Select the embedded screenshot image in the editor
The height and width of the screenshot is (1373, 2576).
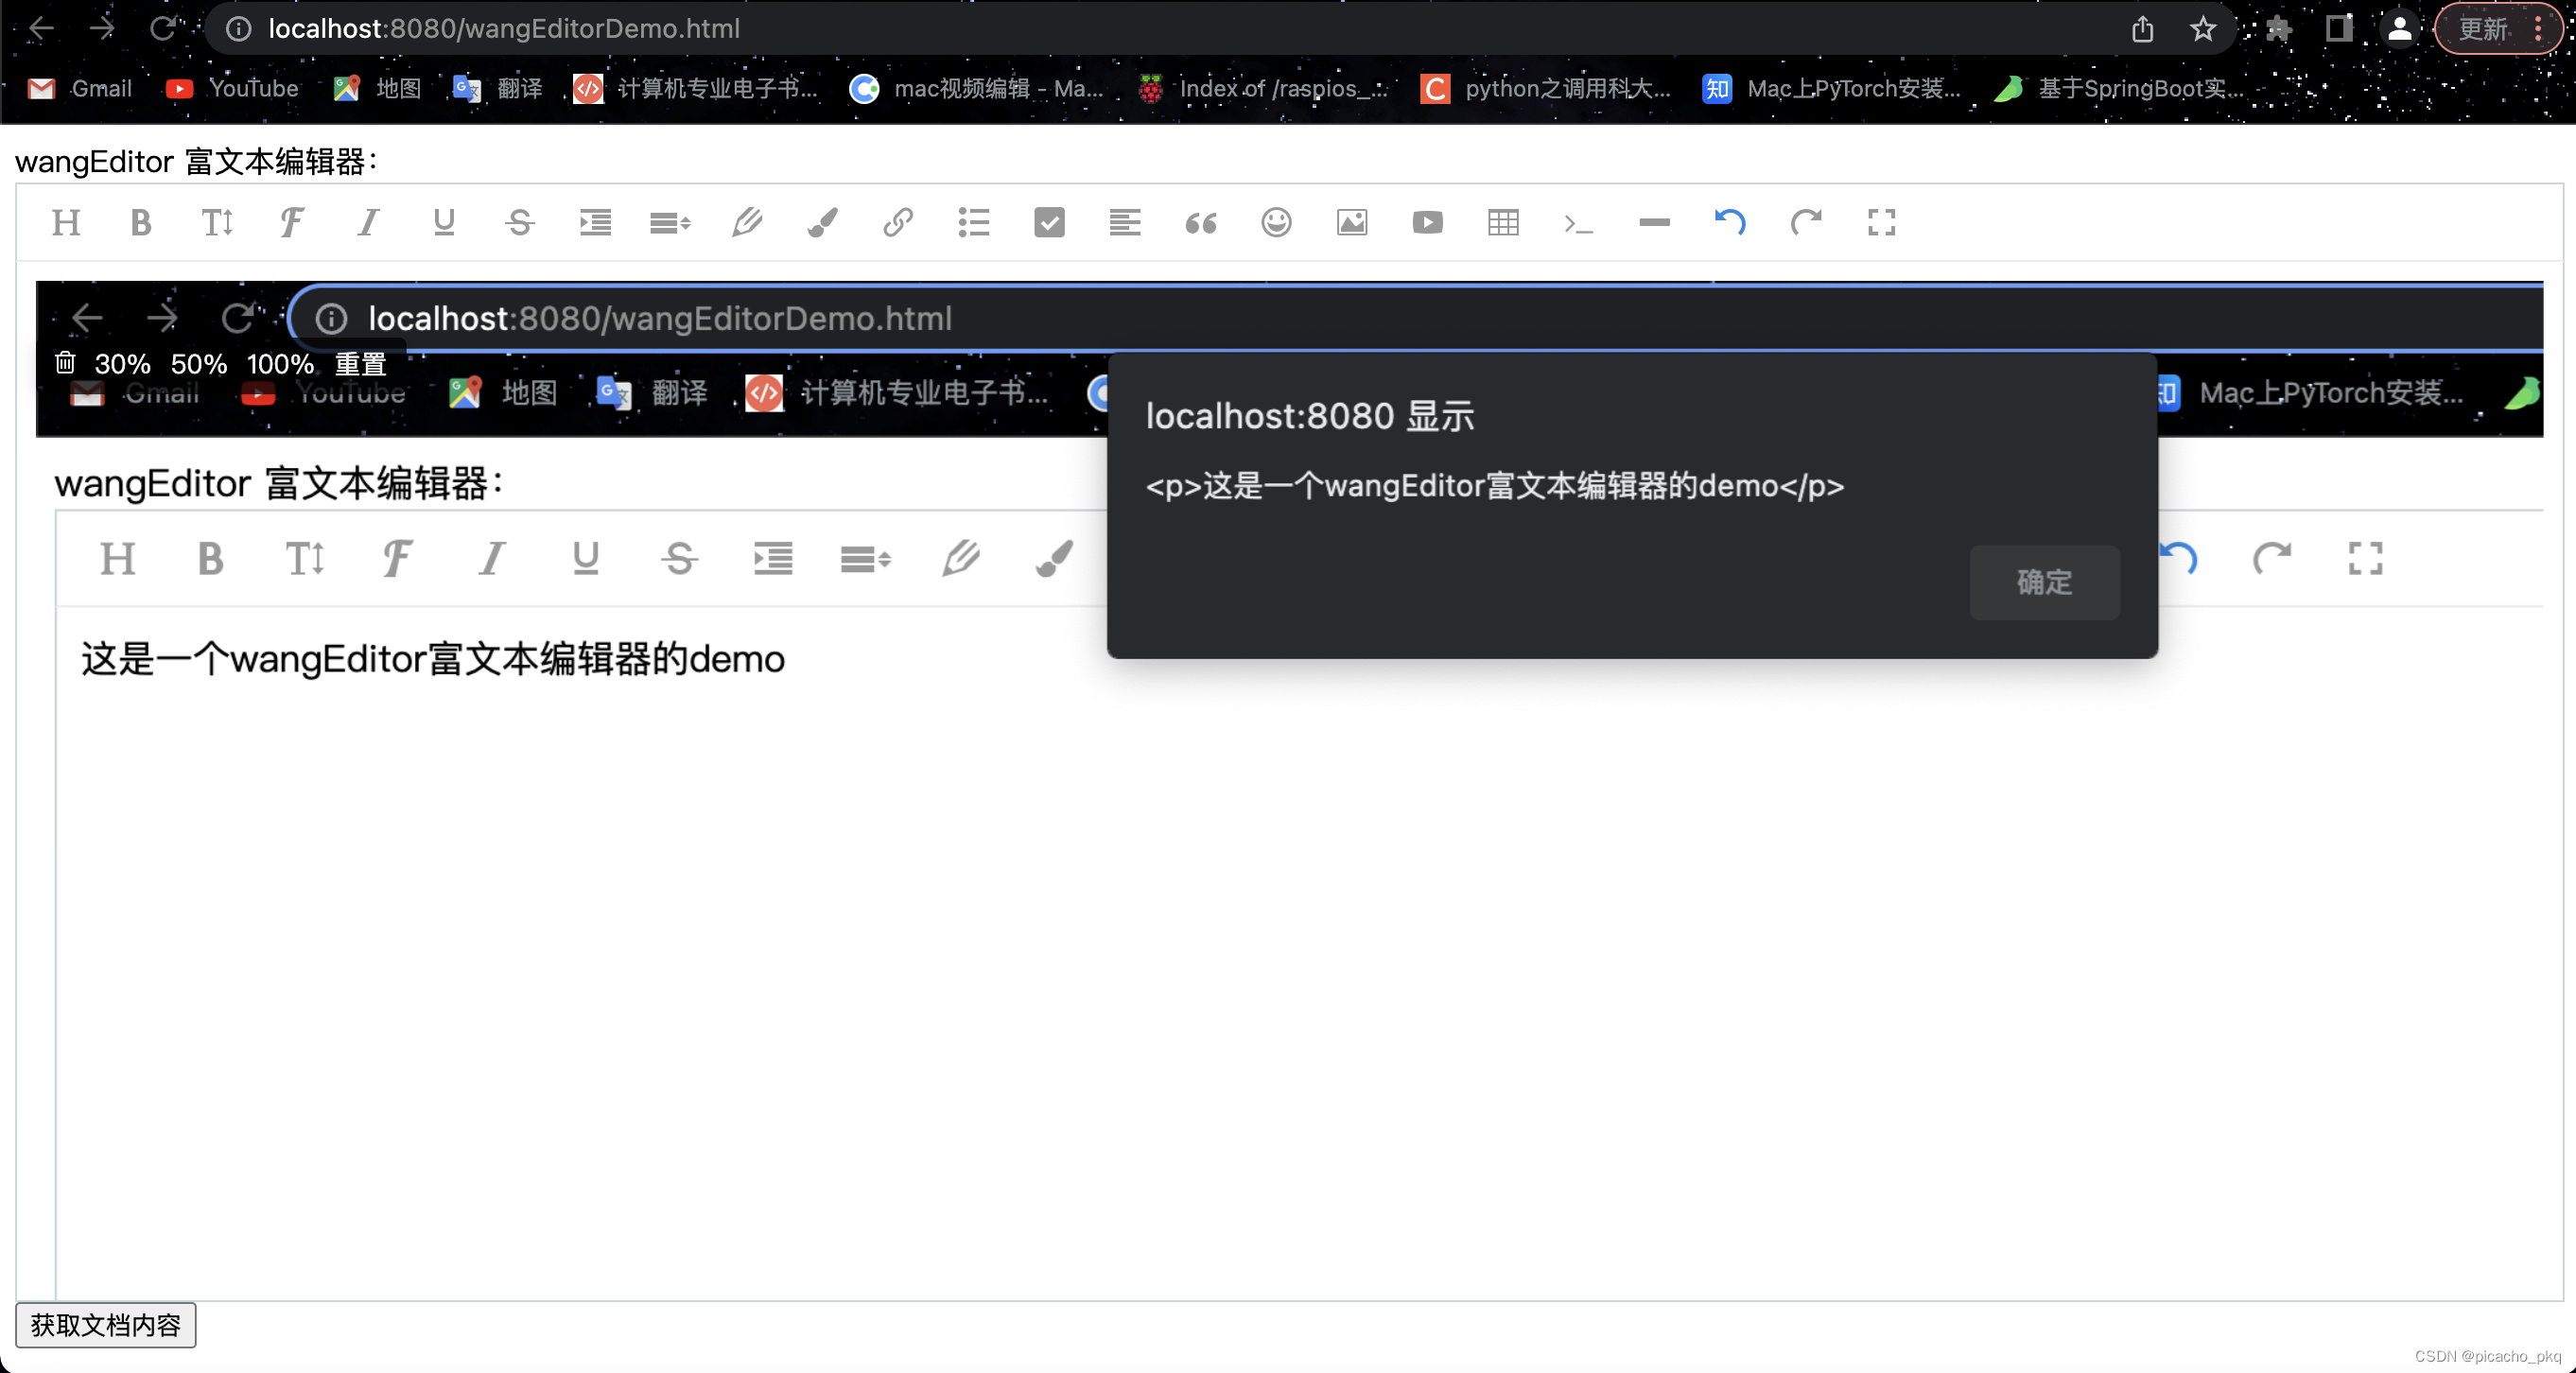[1289, 790]
